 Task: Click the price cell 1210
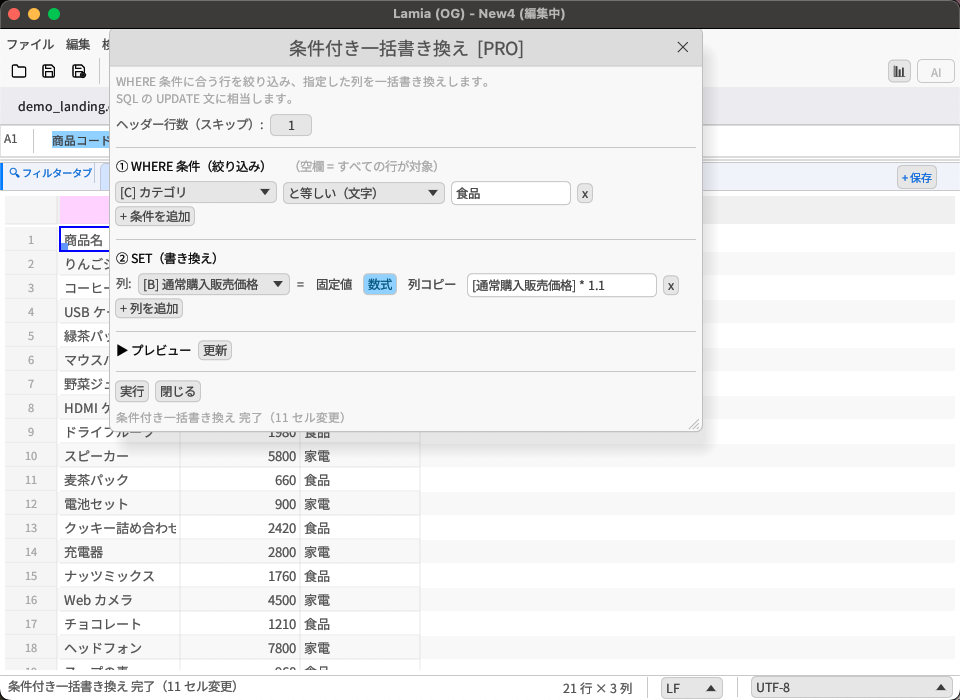point(240,624)
